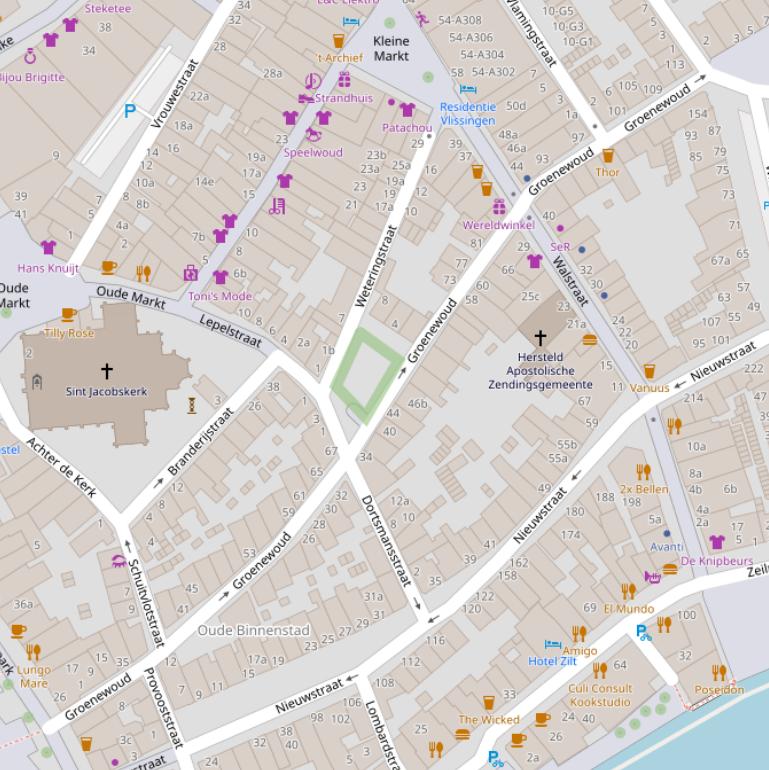Click the parking icon beside Vrouwestraat

(129, 112)
